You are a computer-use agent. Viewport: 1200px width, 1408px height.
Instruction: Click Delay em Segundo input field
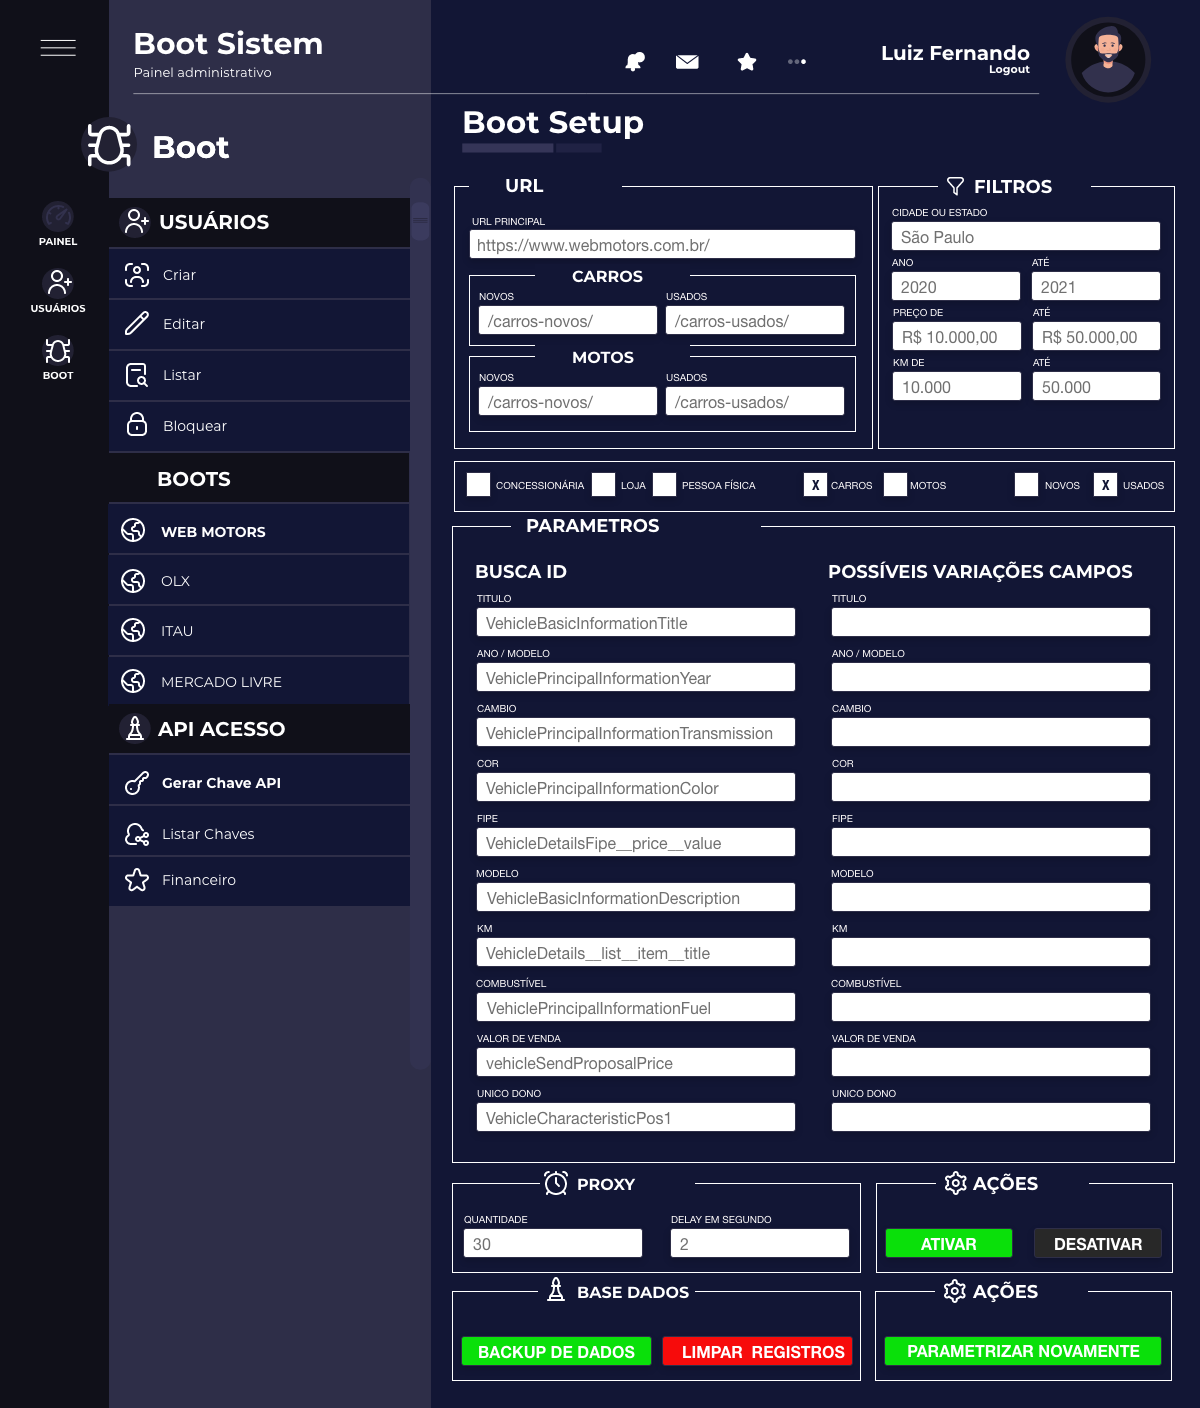tap(760, 1244)
